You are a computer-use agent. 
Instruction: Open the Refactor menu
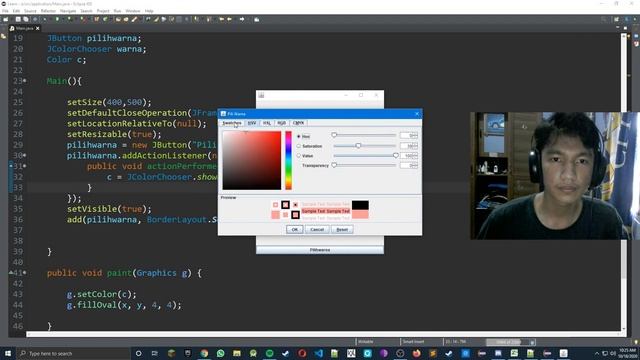48,11
